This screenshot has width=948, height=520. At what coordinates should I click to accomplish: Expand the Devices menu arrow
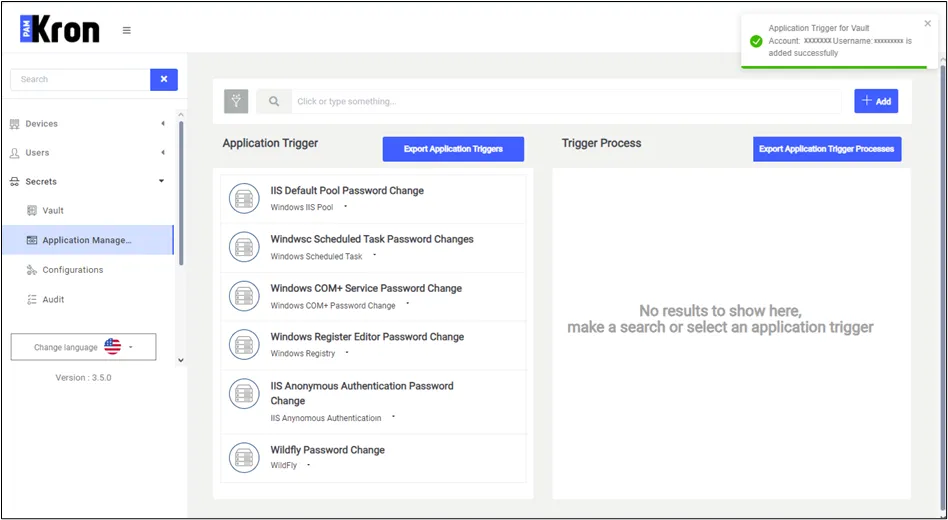pos(163,124)
